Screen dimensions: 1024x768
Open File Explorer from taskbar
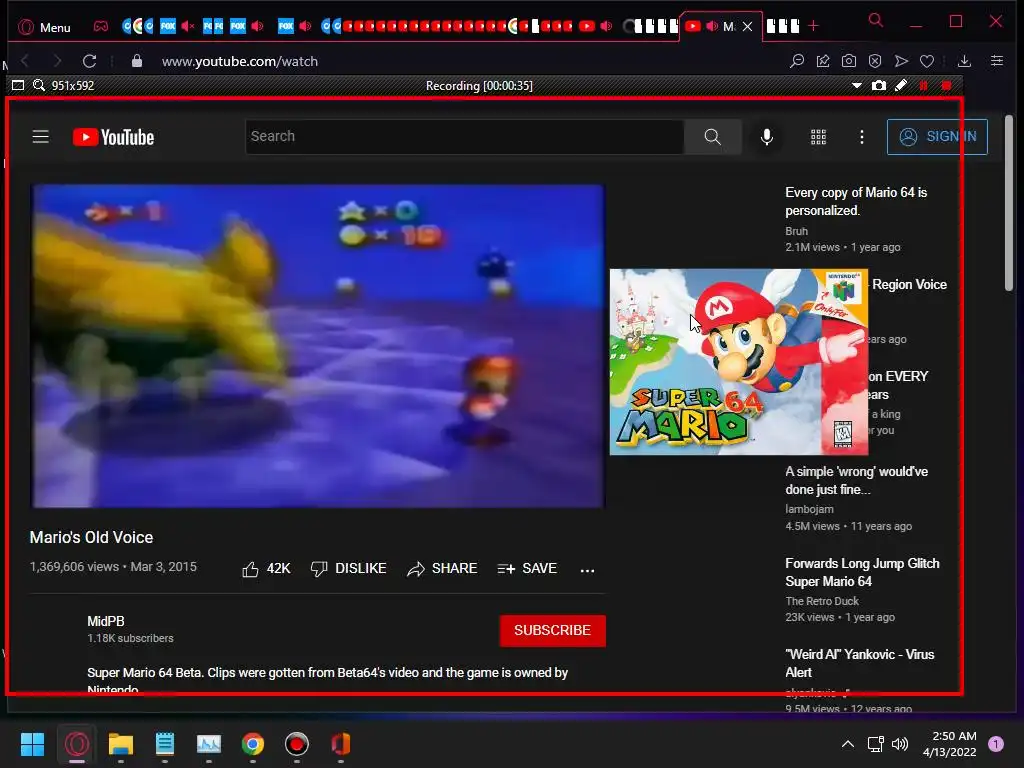[121, 744]
